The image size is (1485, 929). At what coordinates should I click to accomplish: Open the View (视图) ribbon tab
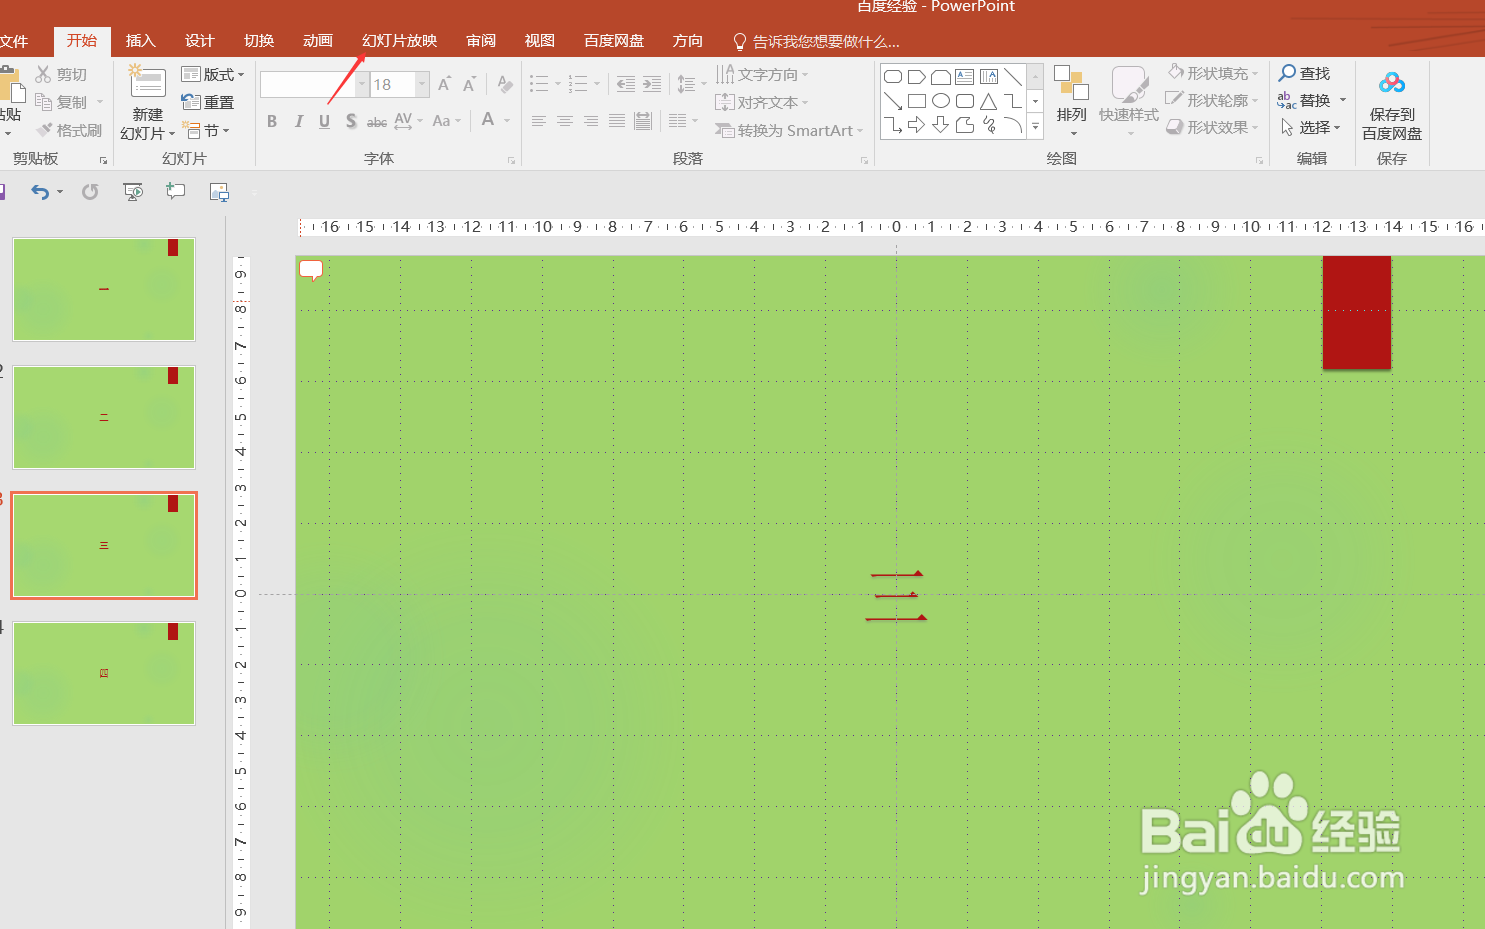pos(539,40)
